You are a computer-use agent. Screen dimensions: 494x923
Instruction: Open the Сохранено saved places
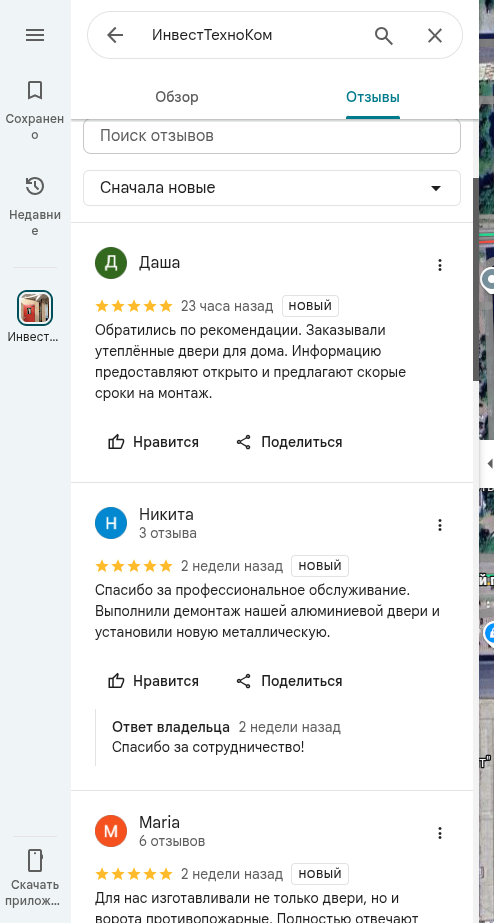pos(35,110)
